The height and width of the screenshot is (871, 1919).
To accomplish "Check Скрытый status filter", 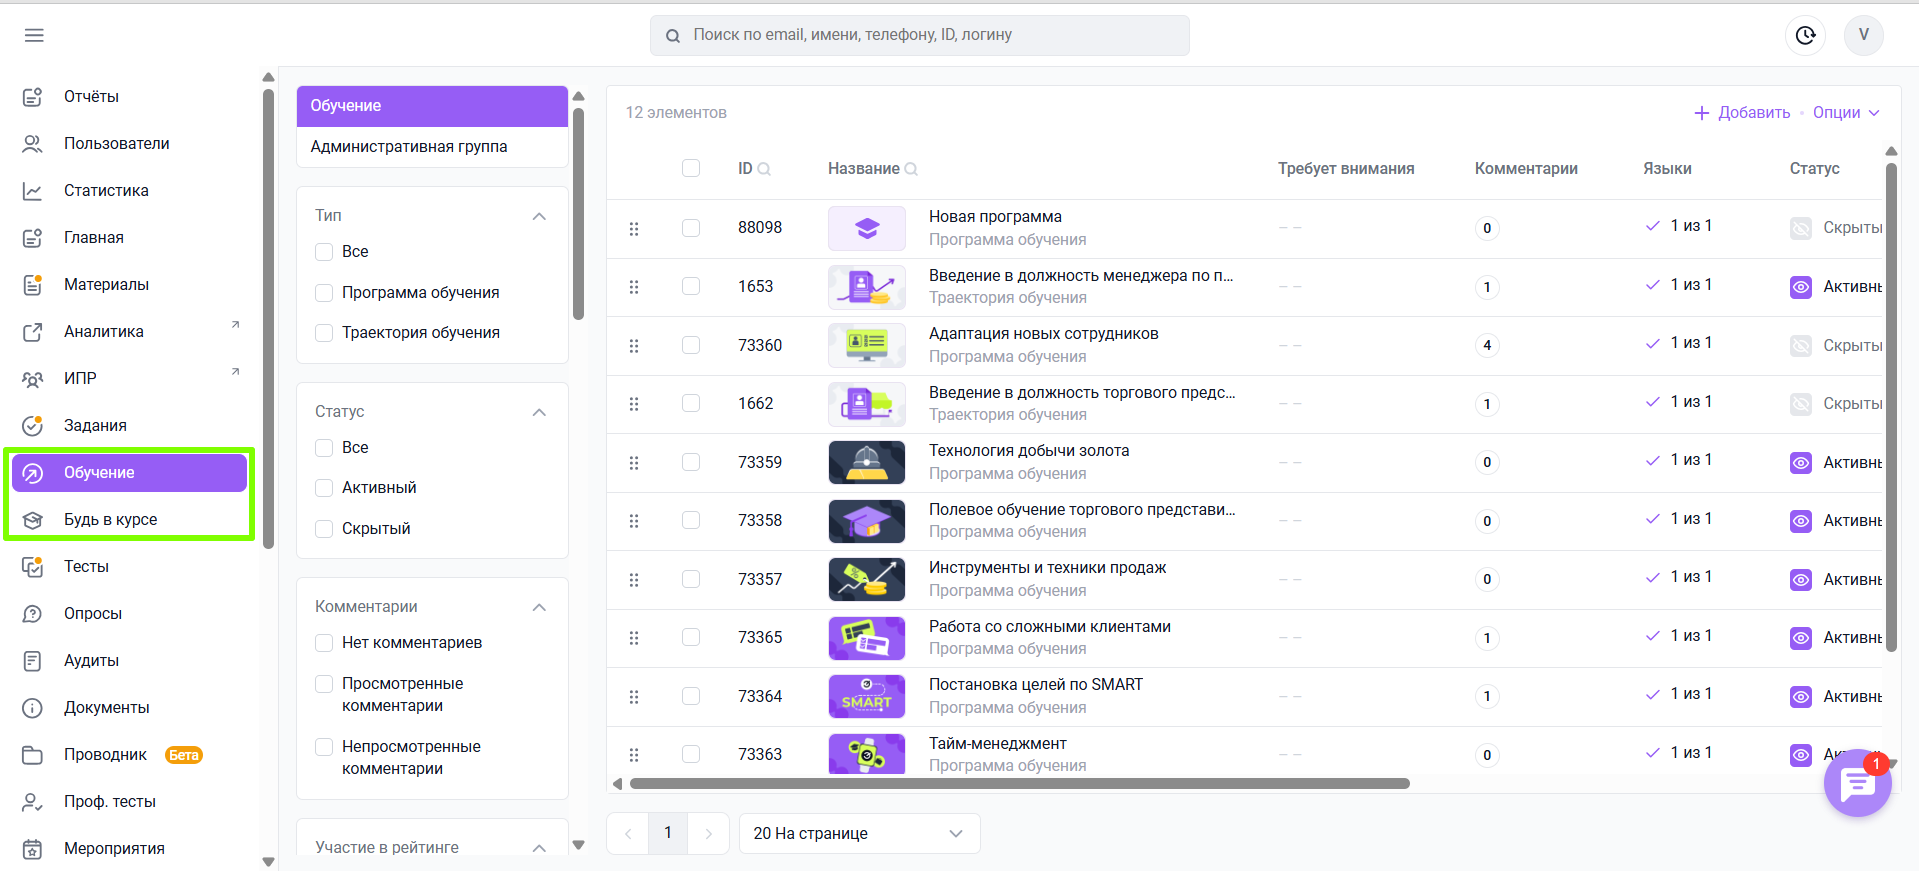I will [324, 529].
